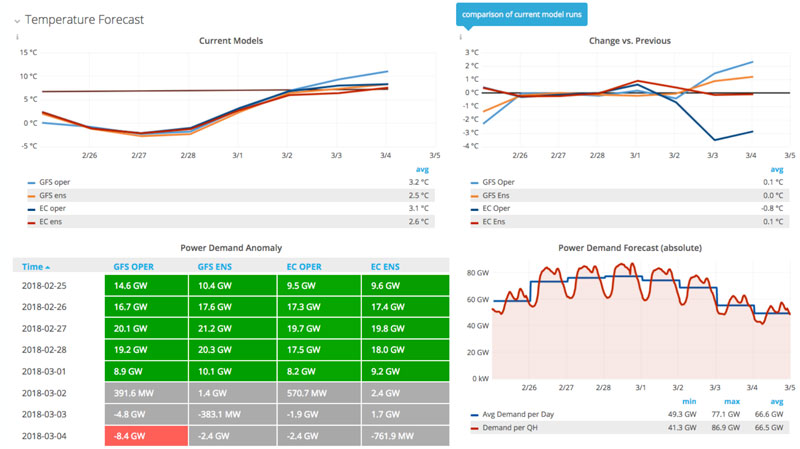The image size is (800, 449).
Task: Collapse the Temperature Forecast row chevron
Action: (x=17, y=21)
